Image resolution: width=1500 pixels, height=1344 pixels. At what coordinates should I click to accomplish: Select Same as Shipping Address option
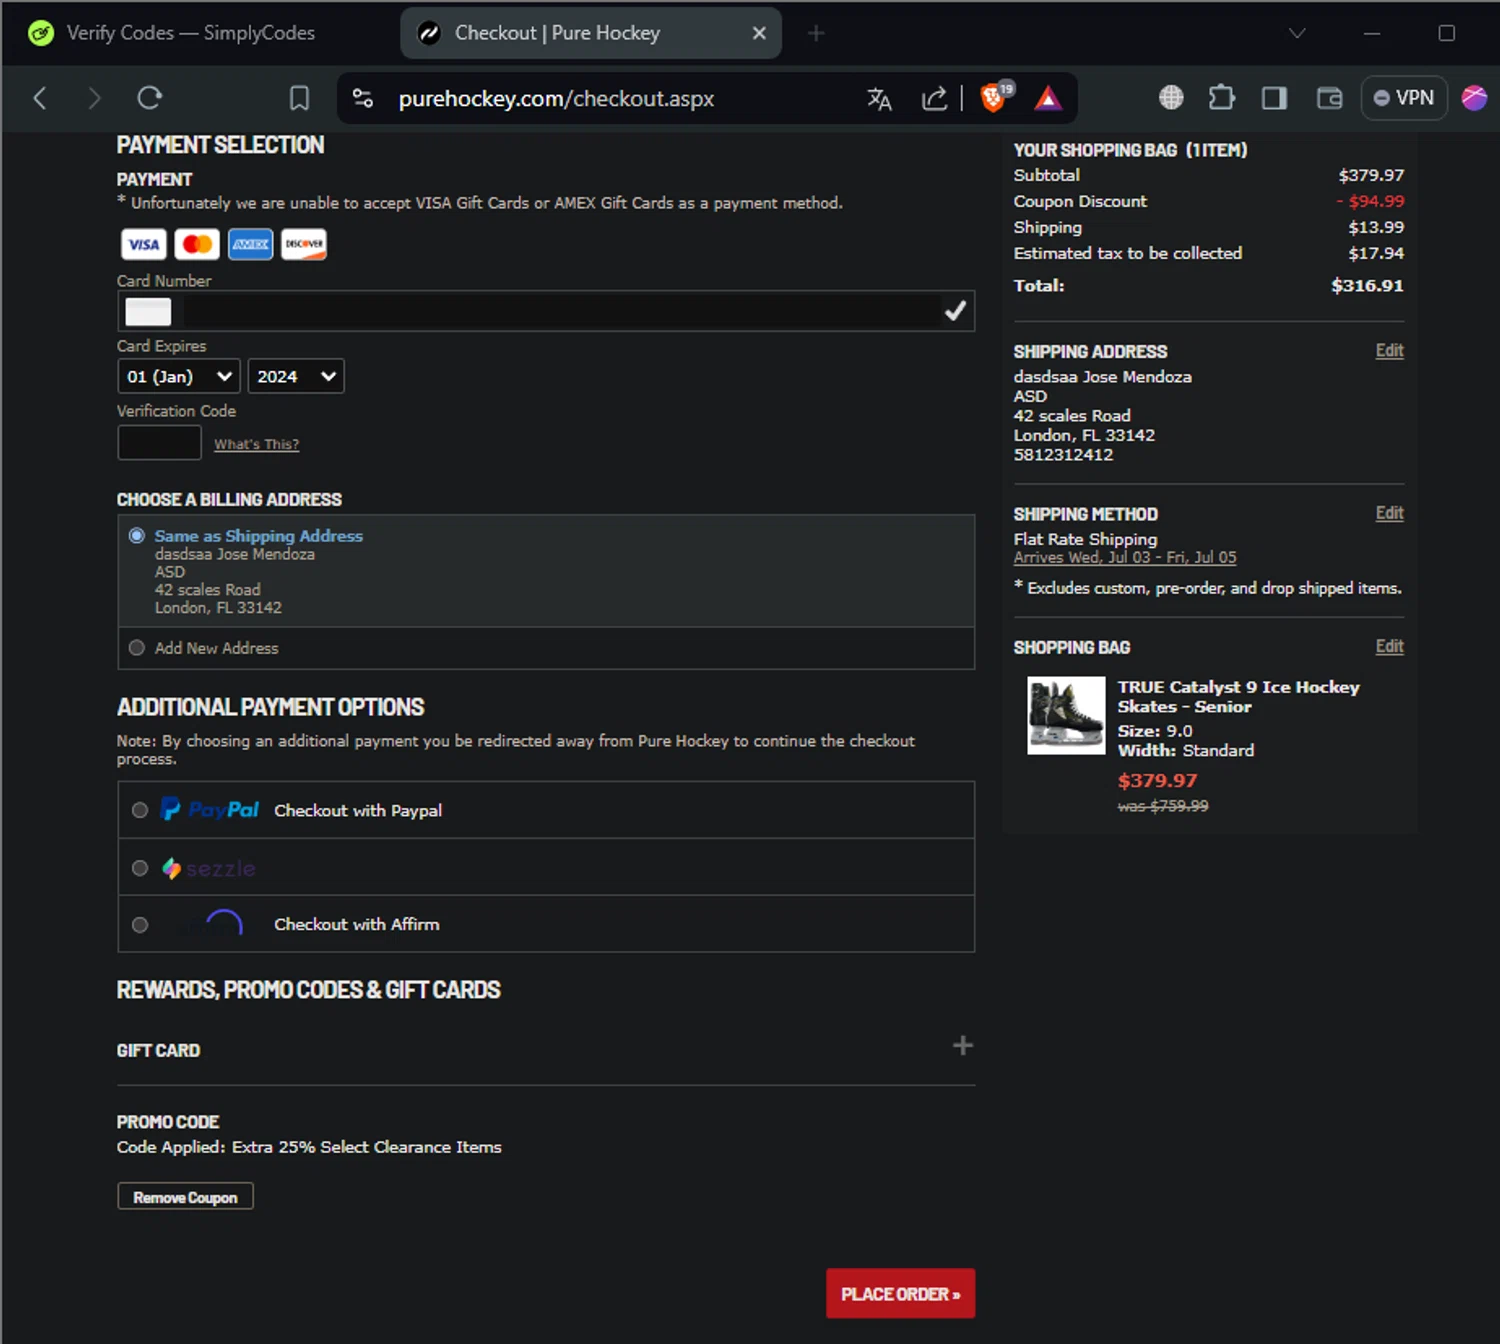click(x=137, y=536)
